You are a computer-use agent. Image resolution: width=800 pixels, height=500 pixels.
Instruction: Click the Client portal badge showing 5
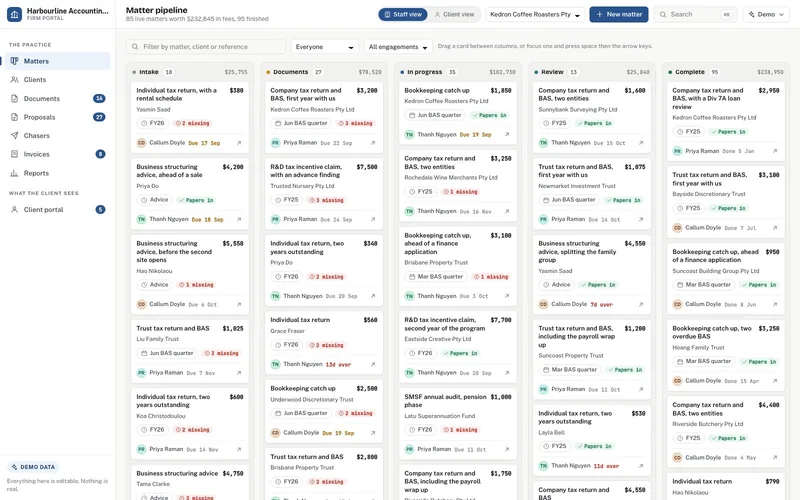click(101, 210)
